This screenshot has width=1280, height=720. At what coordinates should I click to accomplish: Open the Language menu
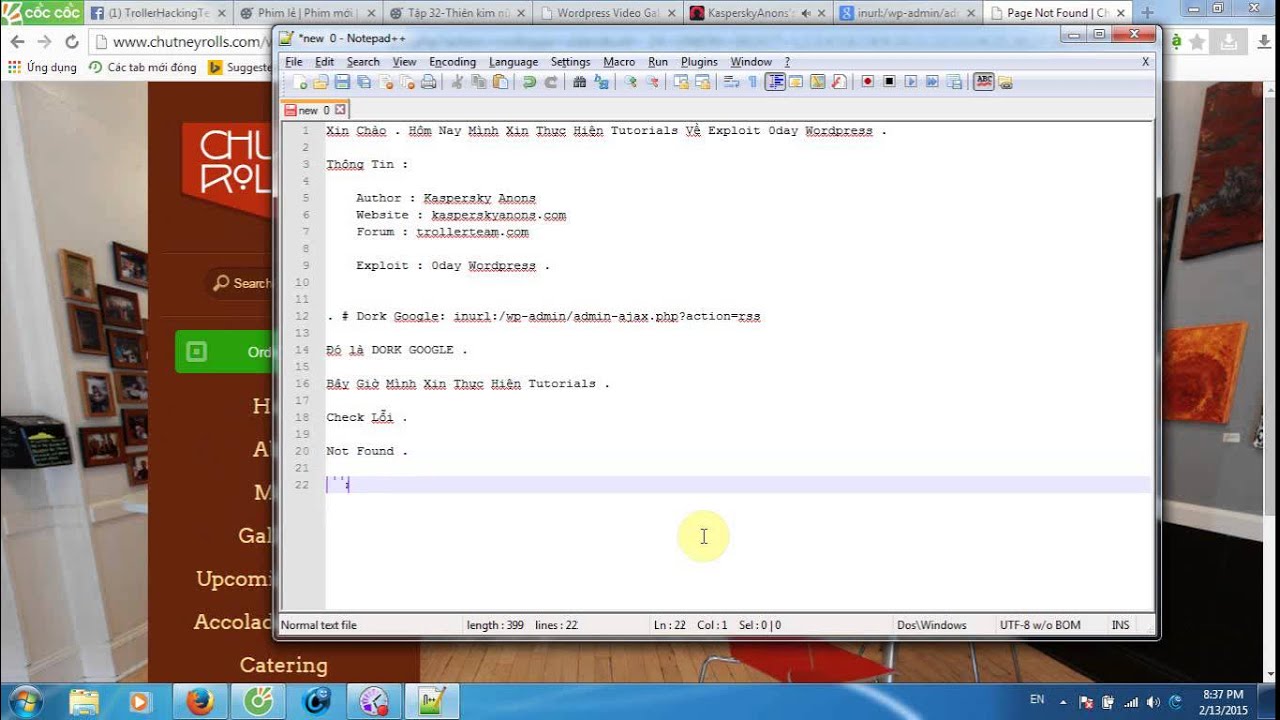point(513,62)
